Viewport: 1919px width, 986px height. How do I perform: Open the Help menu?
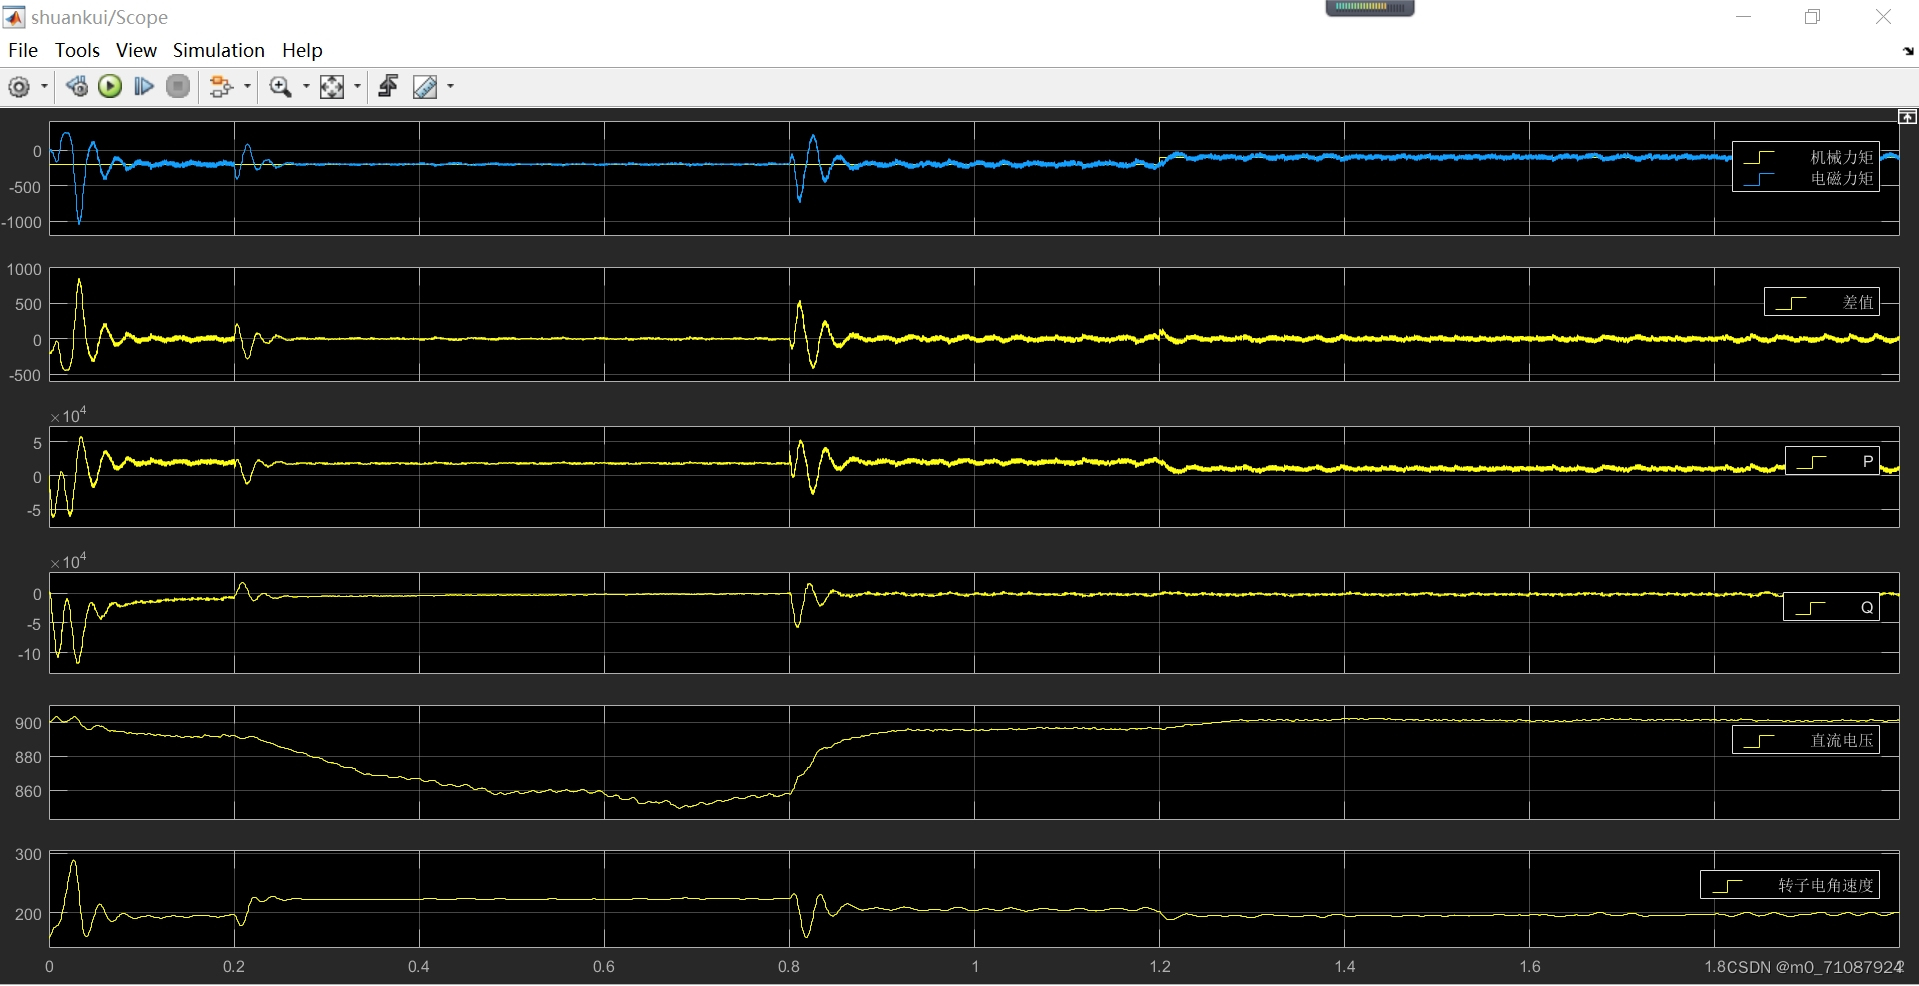pyautogui.click(x=302, y=50)
